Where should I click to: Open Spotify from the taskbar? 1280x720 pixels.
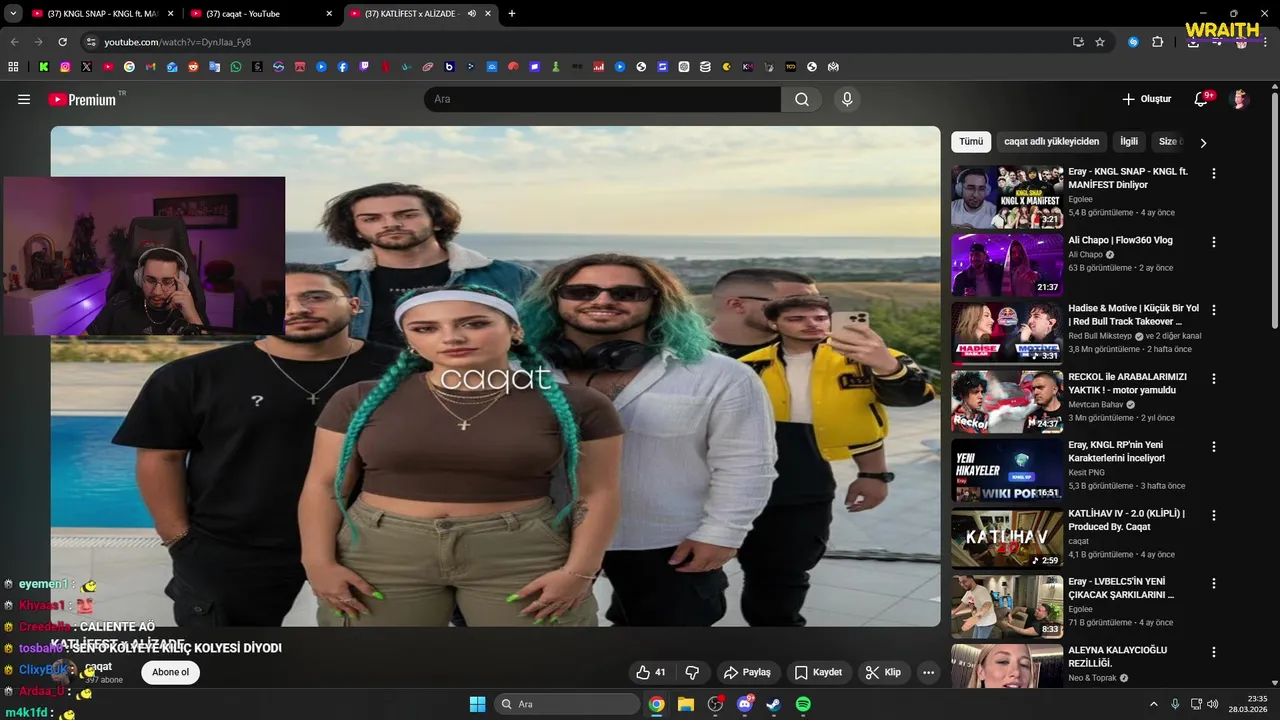pyautogui.click(x=803, y=704)
